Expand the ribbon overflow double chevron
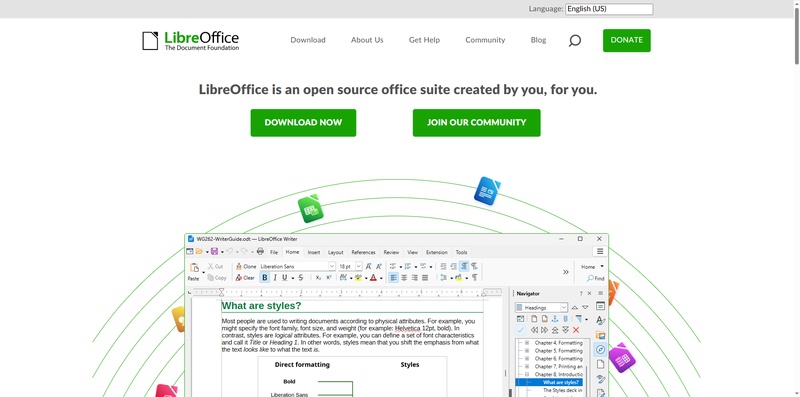 (x=566, y=272)
